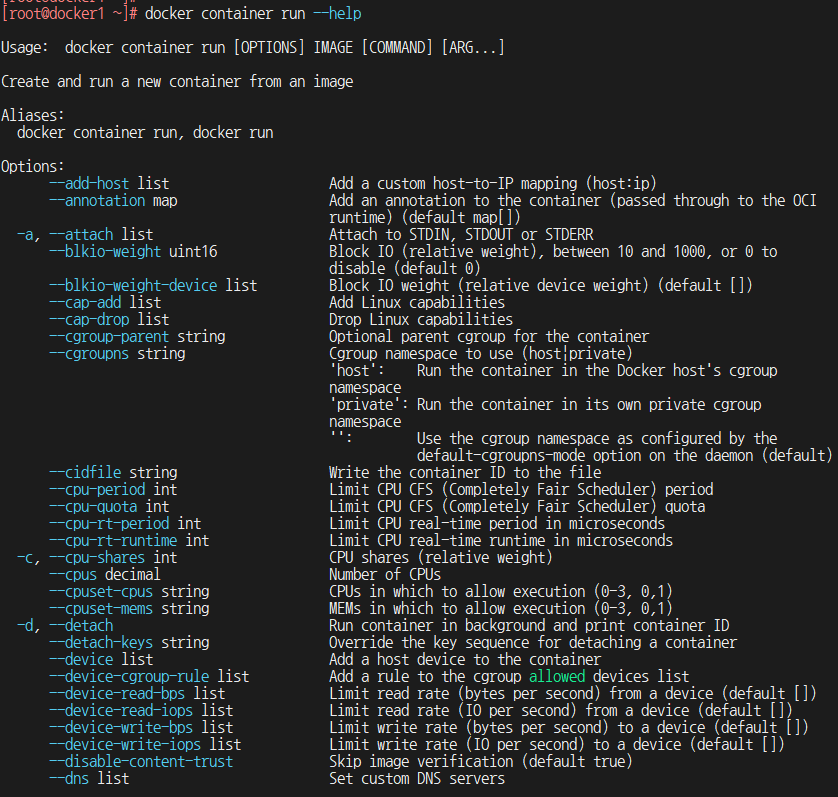Viewport: 838px width, 797px height.
Task: Click the "--dns" option text
Action: point(69,778)
